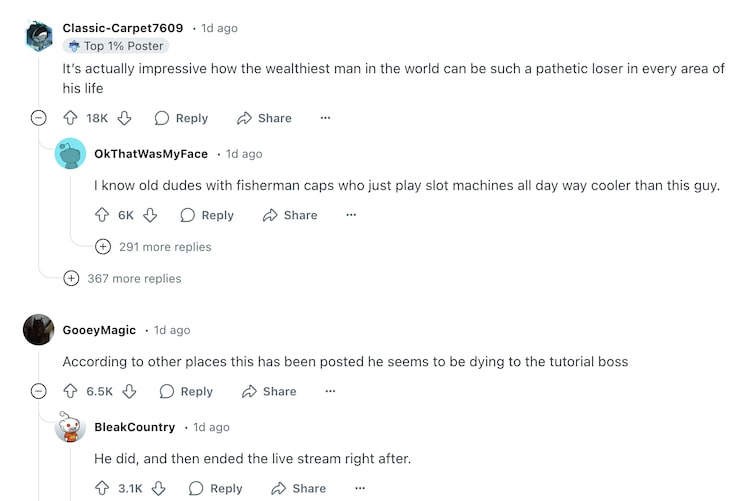Upvote BleakCountry's comment
Image resolution: width=750 pixels, height=501 pixels.
coord(102,488)
